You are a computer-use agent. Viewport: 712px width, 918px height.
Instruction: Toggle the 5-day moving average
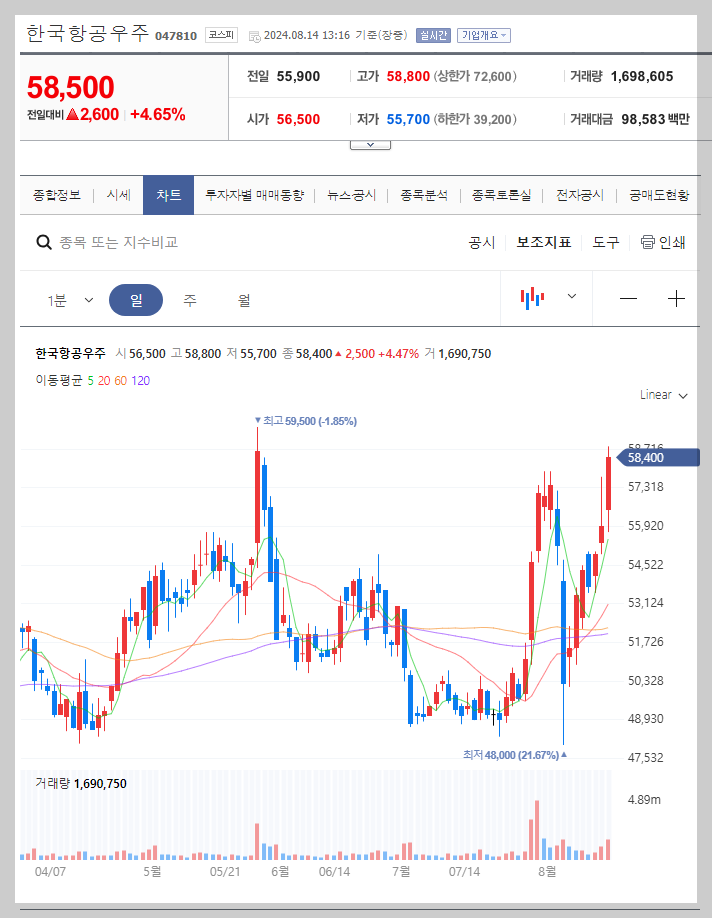coord(91,381)
